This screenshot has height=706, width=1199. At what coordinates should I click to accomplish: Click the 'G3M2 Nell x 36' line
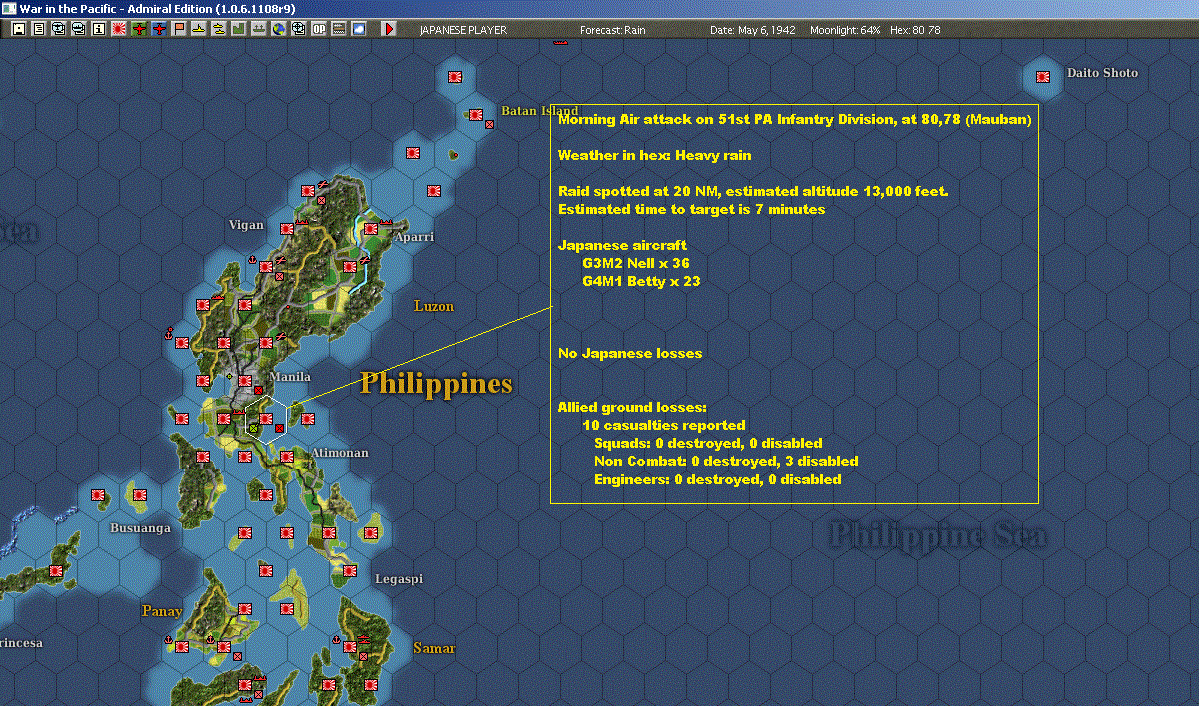tap(635, 263)
